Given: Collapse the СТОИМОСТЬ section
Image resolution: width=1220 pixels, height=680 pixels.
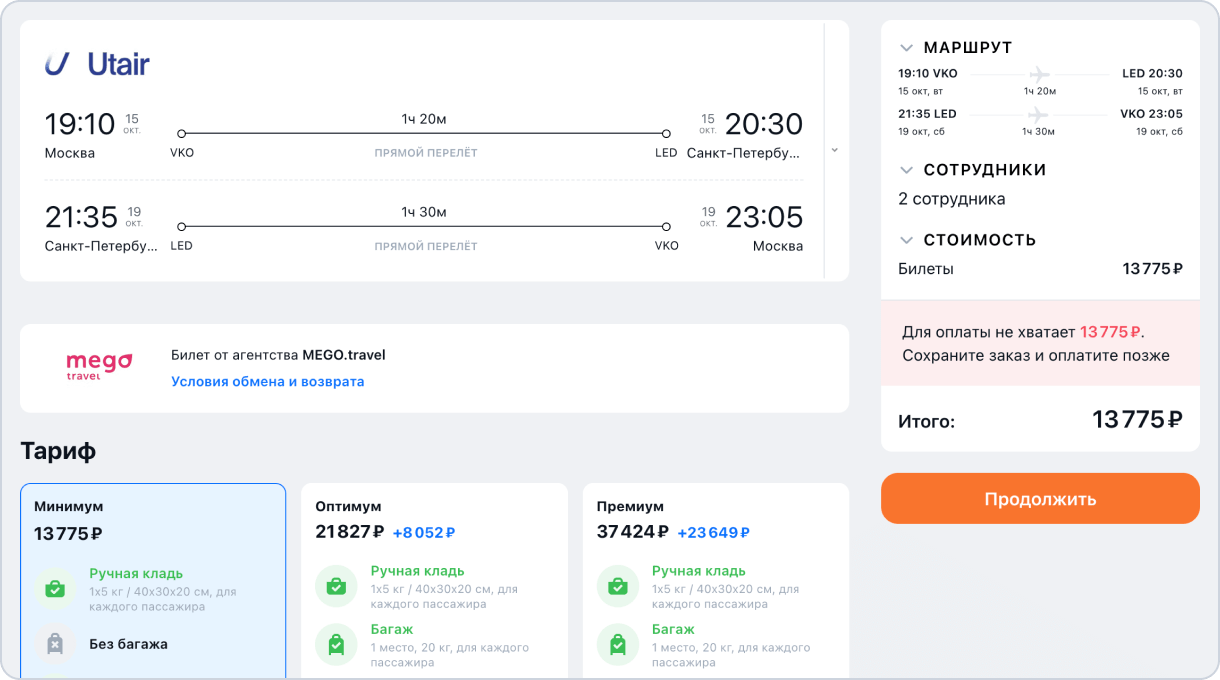Looking at the screenshot, I should [x=906, y=240].
